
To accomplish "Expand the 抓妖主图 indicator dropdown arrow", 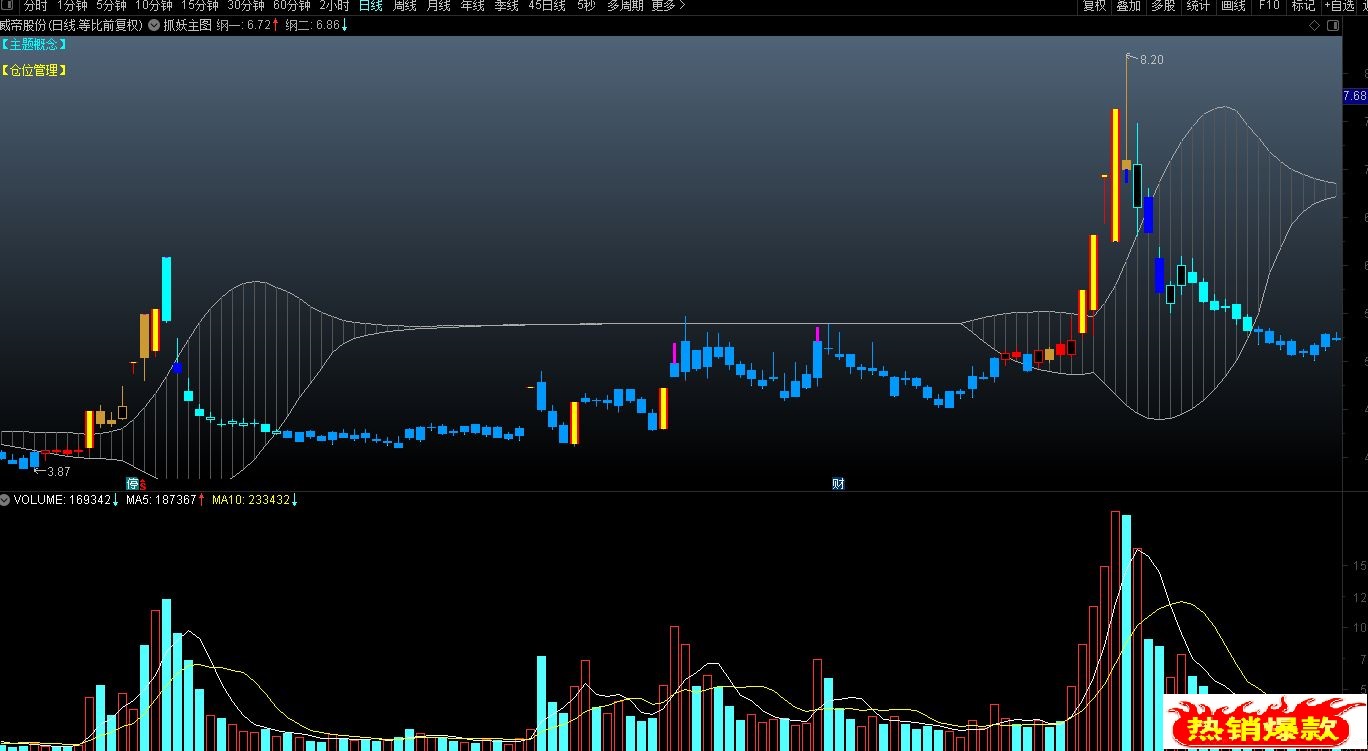I will coord(154,25).
